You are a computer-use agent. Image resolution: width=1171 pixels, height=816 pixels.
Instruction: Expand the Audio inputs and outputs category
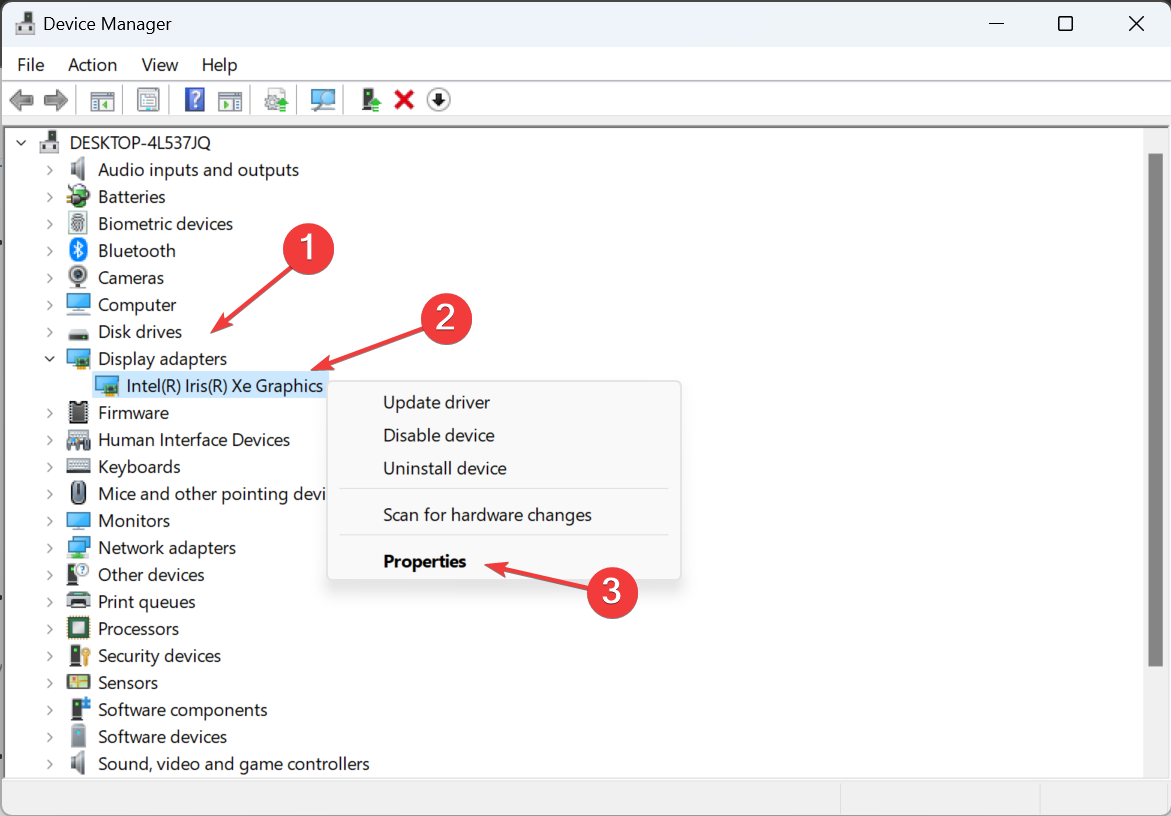pyautogui.click(x=49, y=170)
